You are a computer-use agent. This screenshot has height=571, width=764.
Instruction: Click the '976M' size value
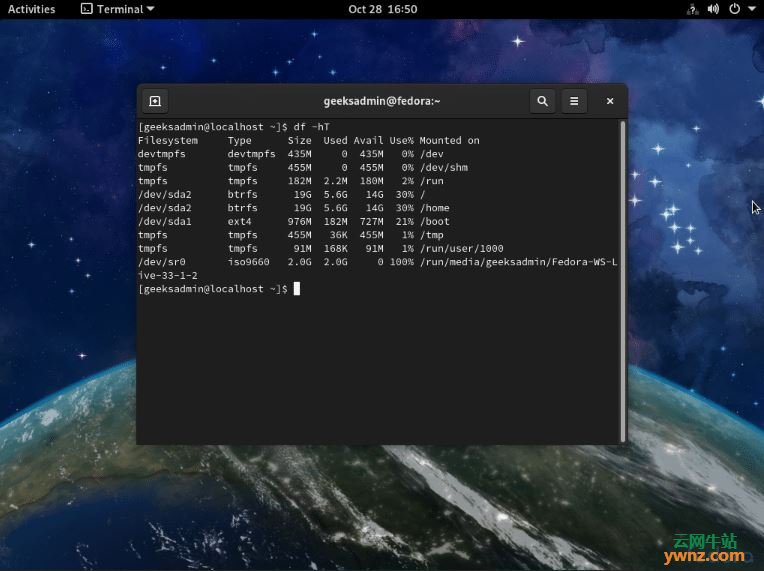299,222
